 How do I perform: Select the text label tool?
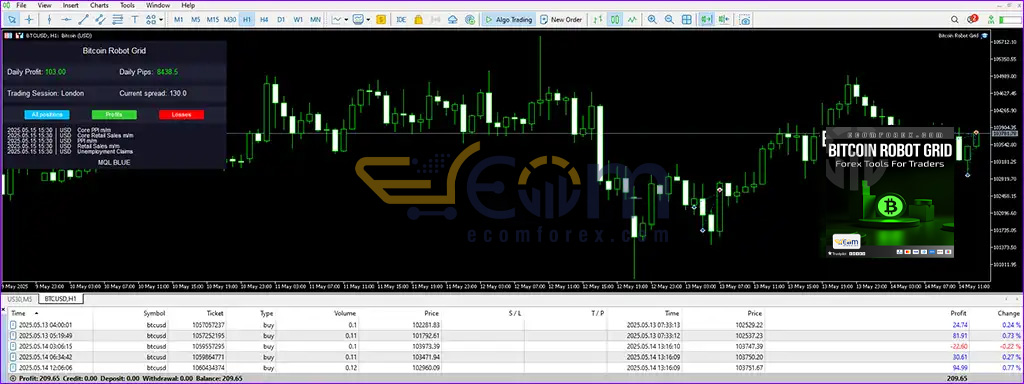[135, 20]
